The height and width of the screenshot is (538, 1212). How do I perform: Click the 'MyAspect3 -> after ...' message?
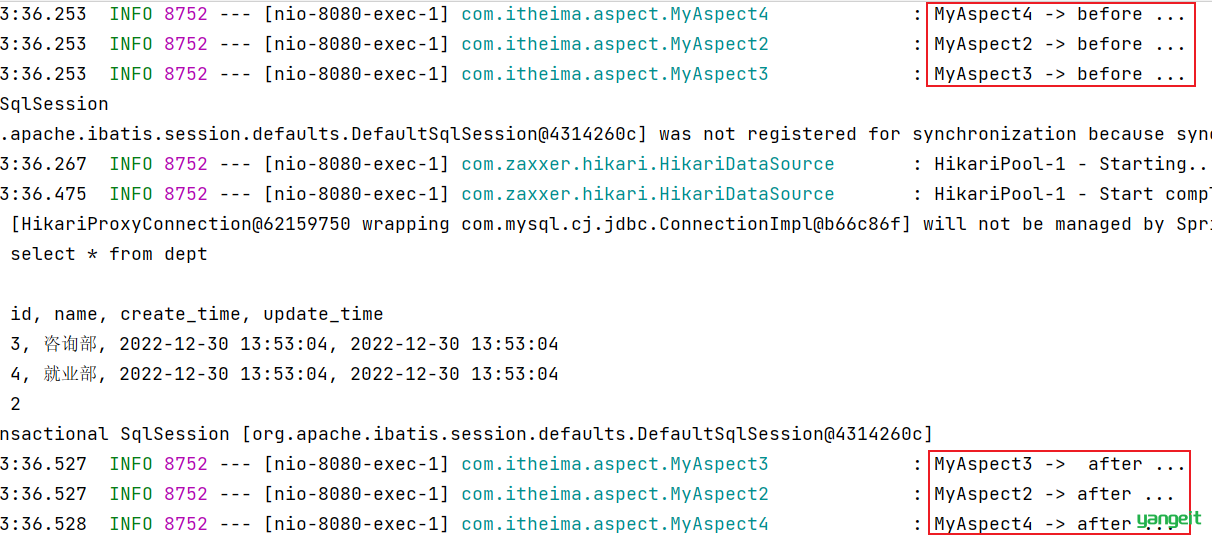click(1060, 464)
